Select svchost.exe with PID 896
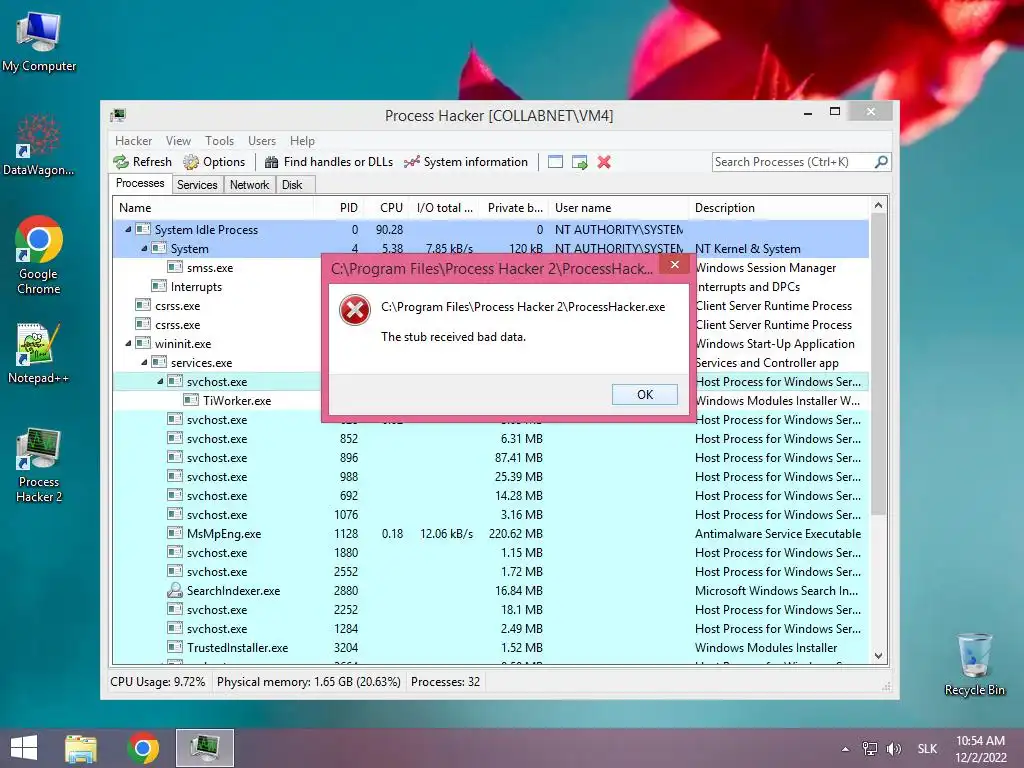Screen dimensions: 1024x768 coord(491,458)
